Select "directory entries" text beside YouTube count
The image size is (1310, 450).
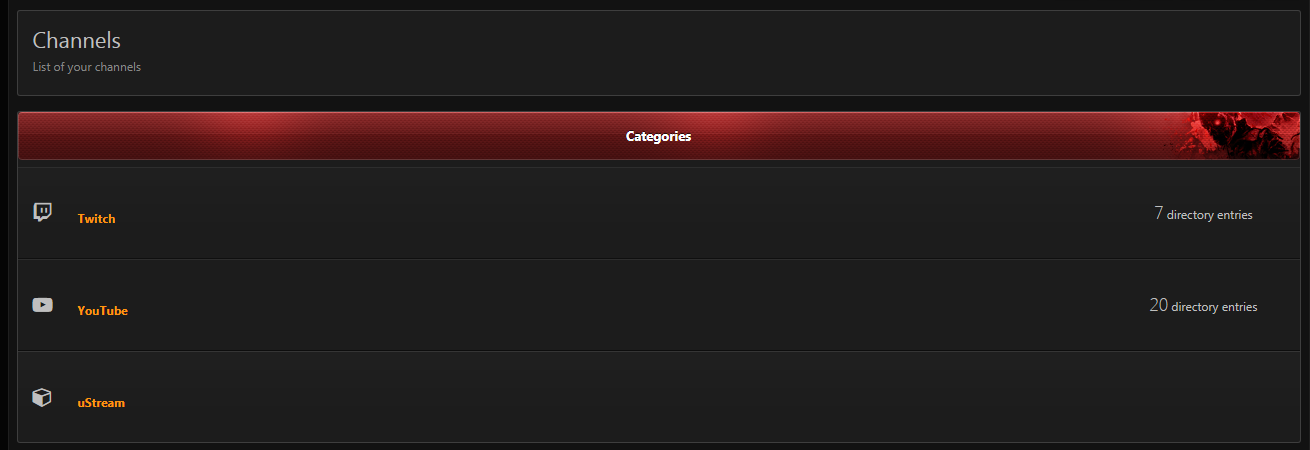coord(1214,307)
